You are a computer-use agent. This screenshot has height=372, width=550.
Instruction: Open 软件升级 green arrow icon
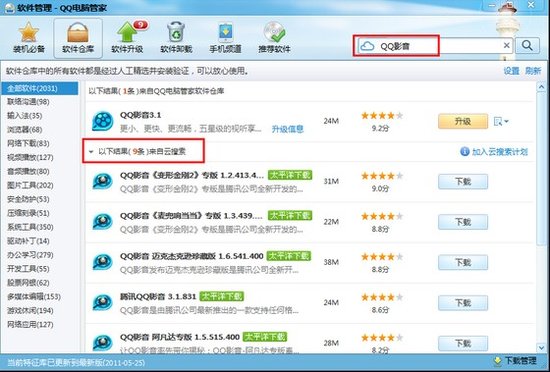(x=127, y=32)
